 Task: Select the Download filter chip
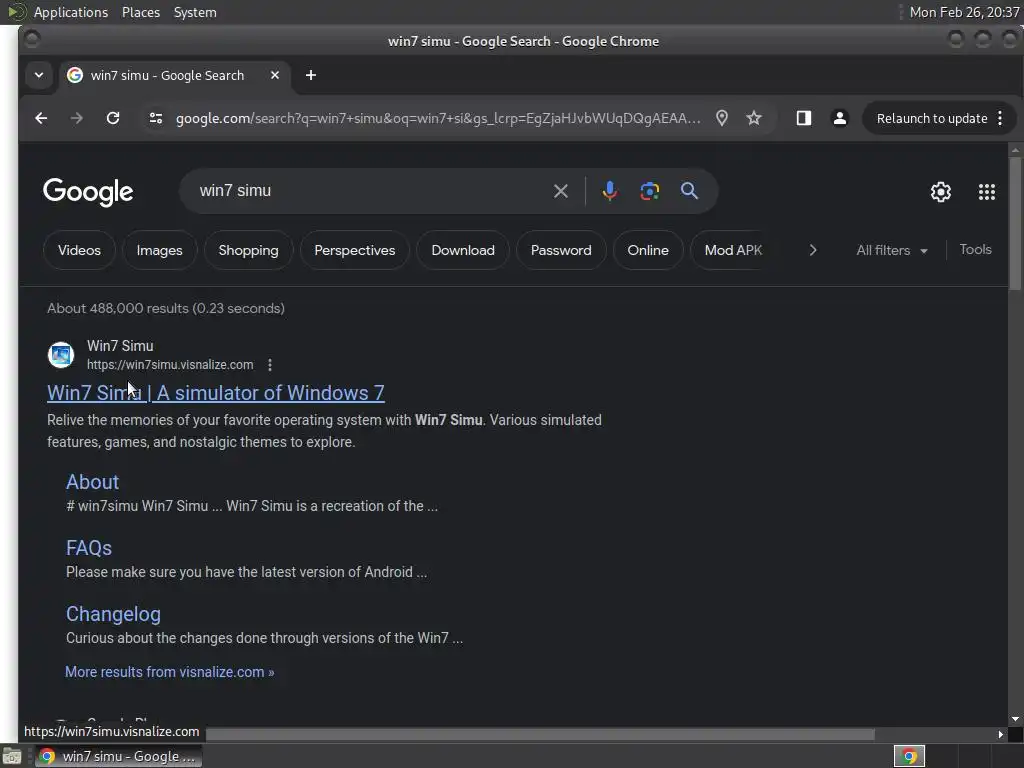[463, 250]
